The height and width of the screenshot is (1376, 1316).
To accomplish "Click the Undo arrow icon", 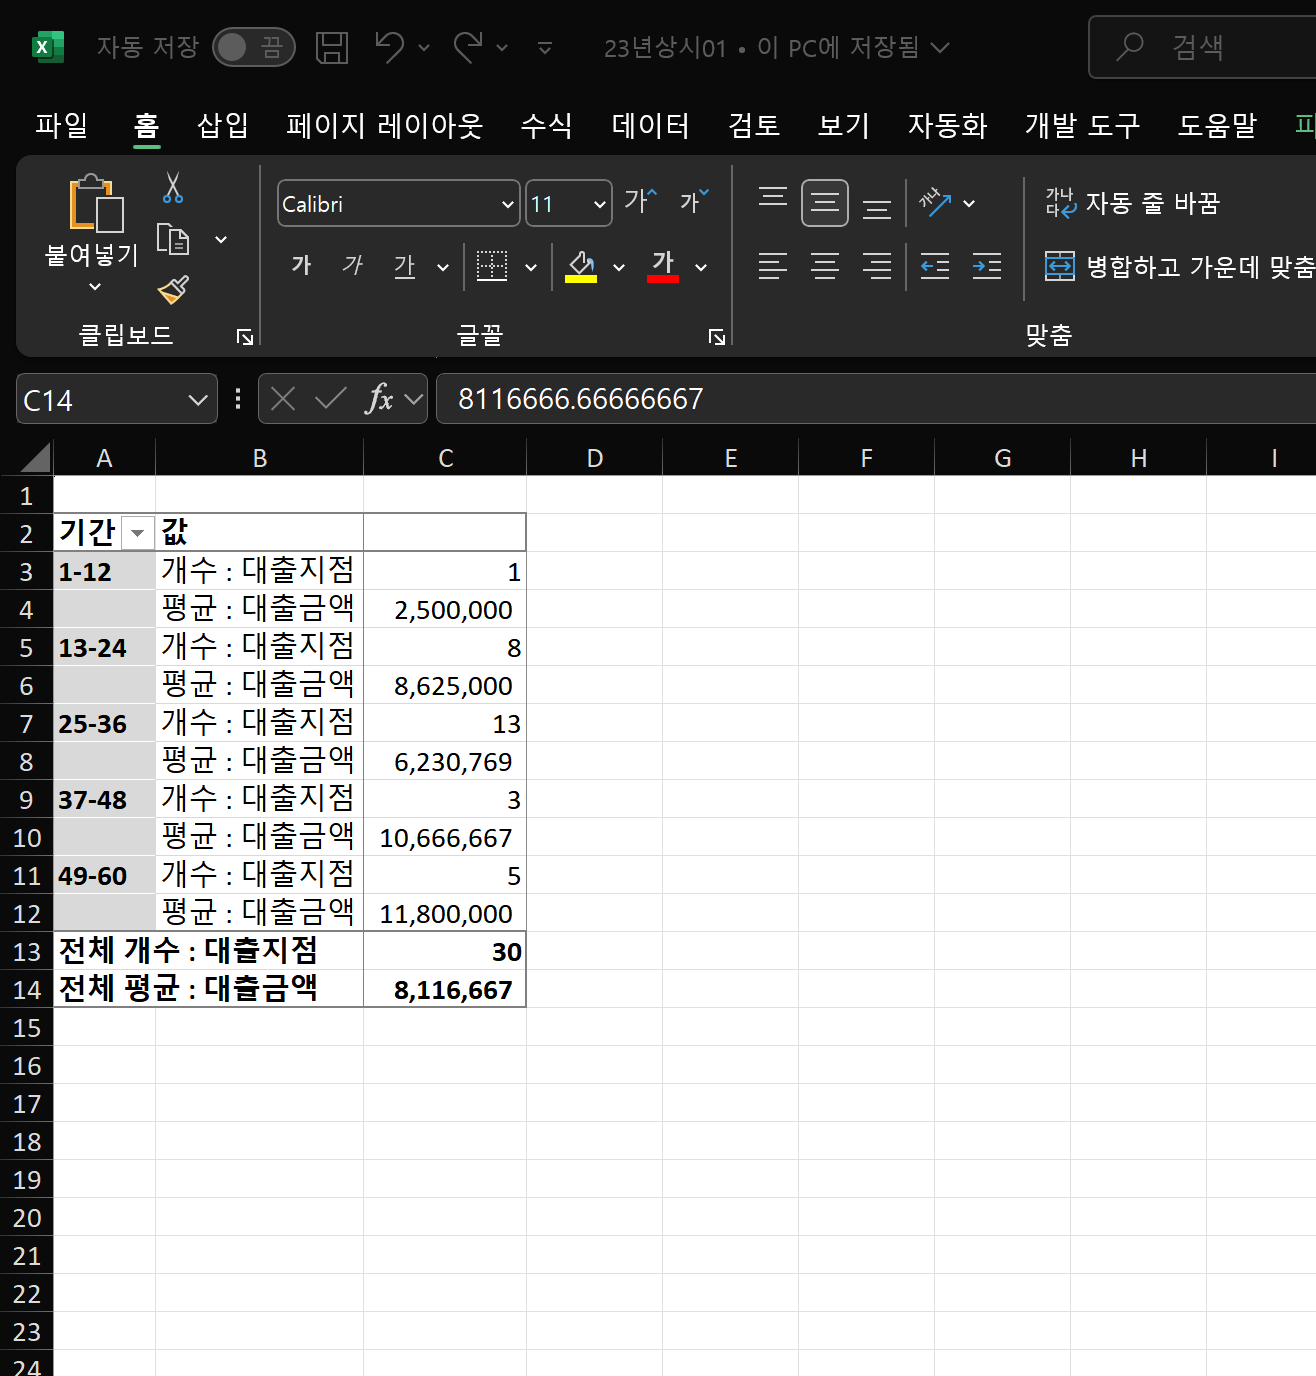I will point(389,47).
